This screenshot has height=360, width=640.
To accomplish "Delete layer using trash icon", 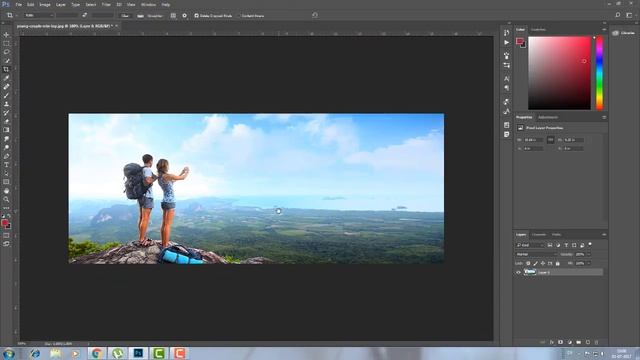I will tap(596, 342).
